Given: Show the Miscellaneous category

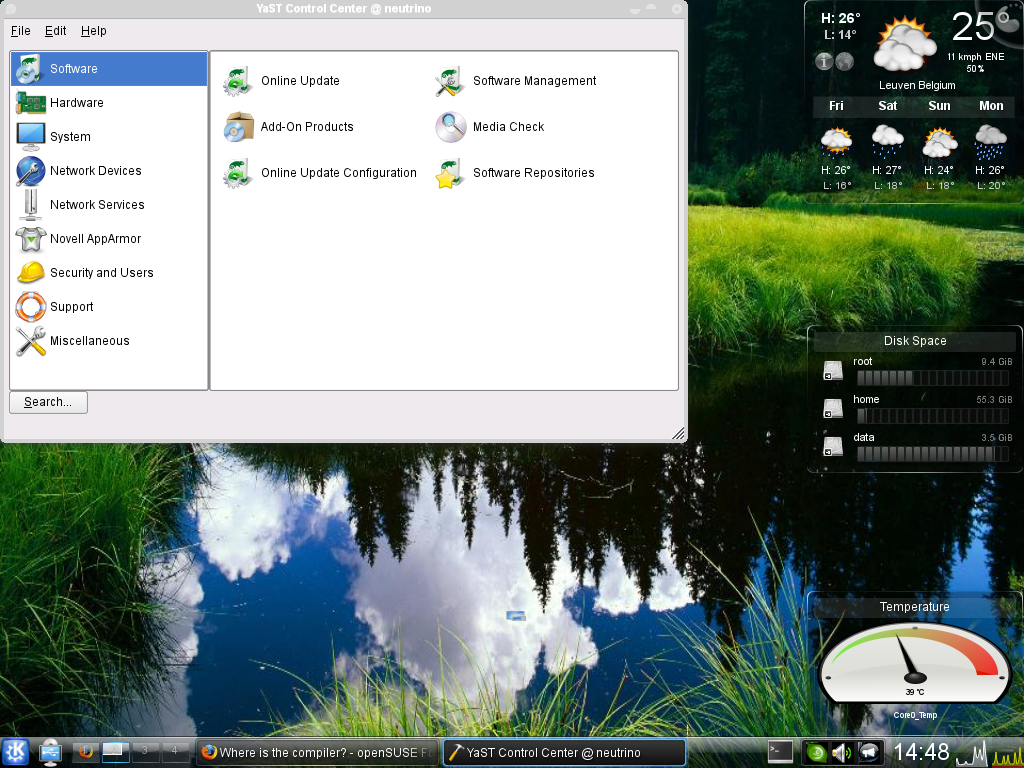Looking at the screenshot, I should (x=109, y=340).
